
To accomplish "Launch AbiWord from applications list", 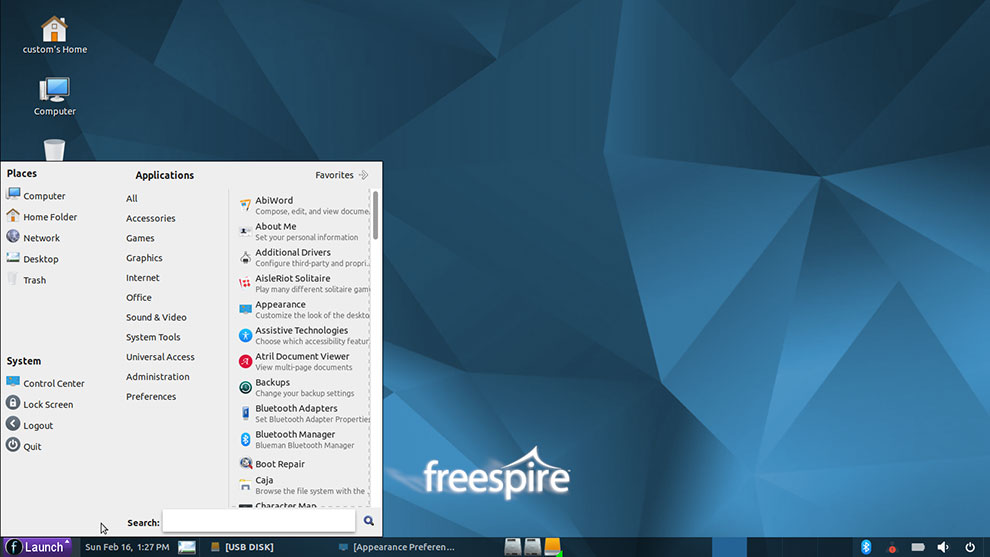I will pos(304,205).
